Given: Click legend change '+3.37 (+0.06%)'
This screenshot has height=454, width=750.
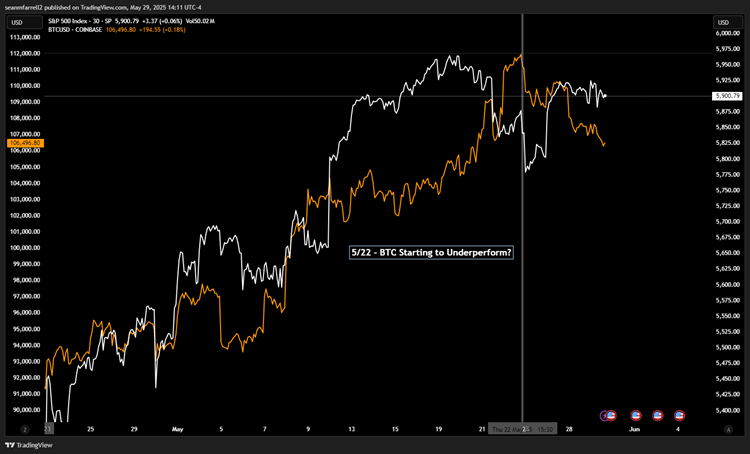Looking at the screenshot, I should tap(162, 21).
